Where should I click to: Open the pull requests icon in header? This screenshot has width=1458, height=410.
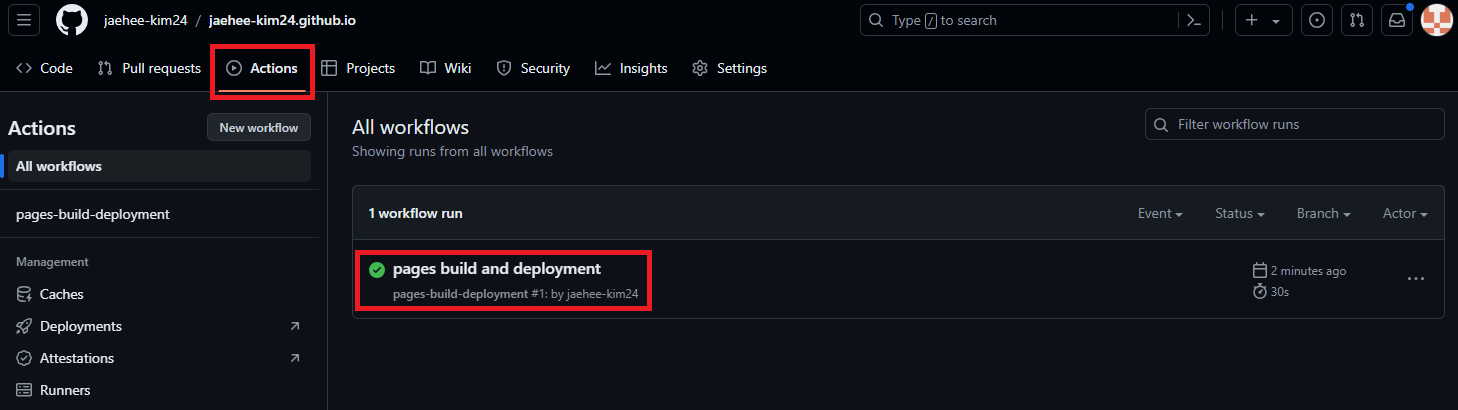1356,20
